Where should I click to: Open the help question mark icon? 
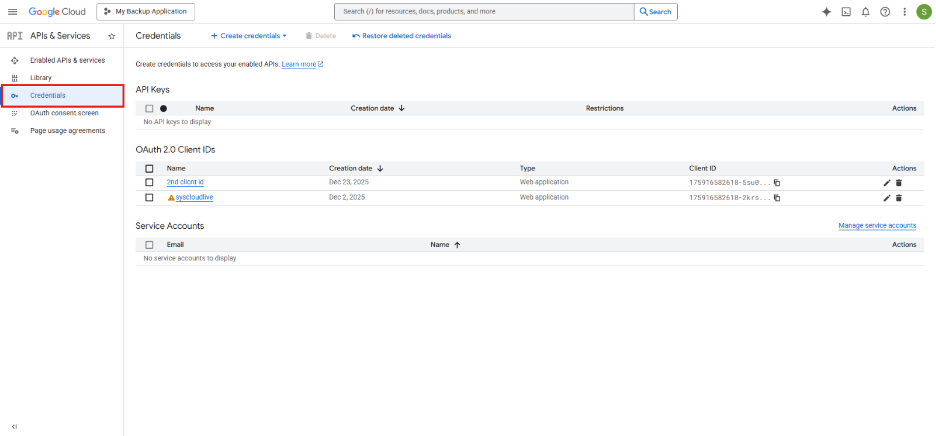click(885, 12)
